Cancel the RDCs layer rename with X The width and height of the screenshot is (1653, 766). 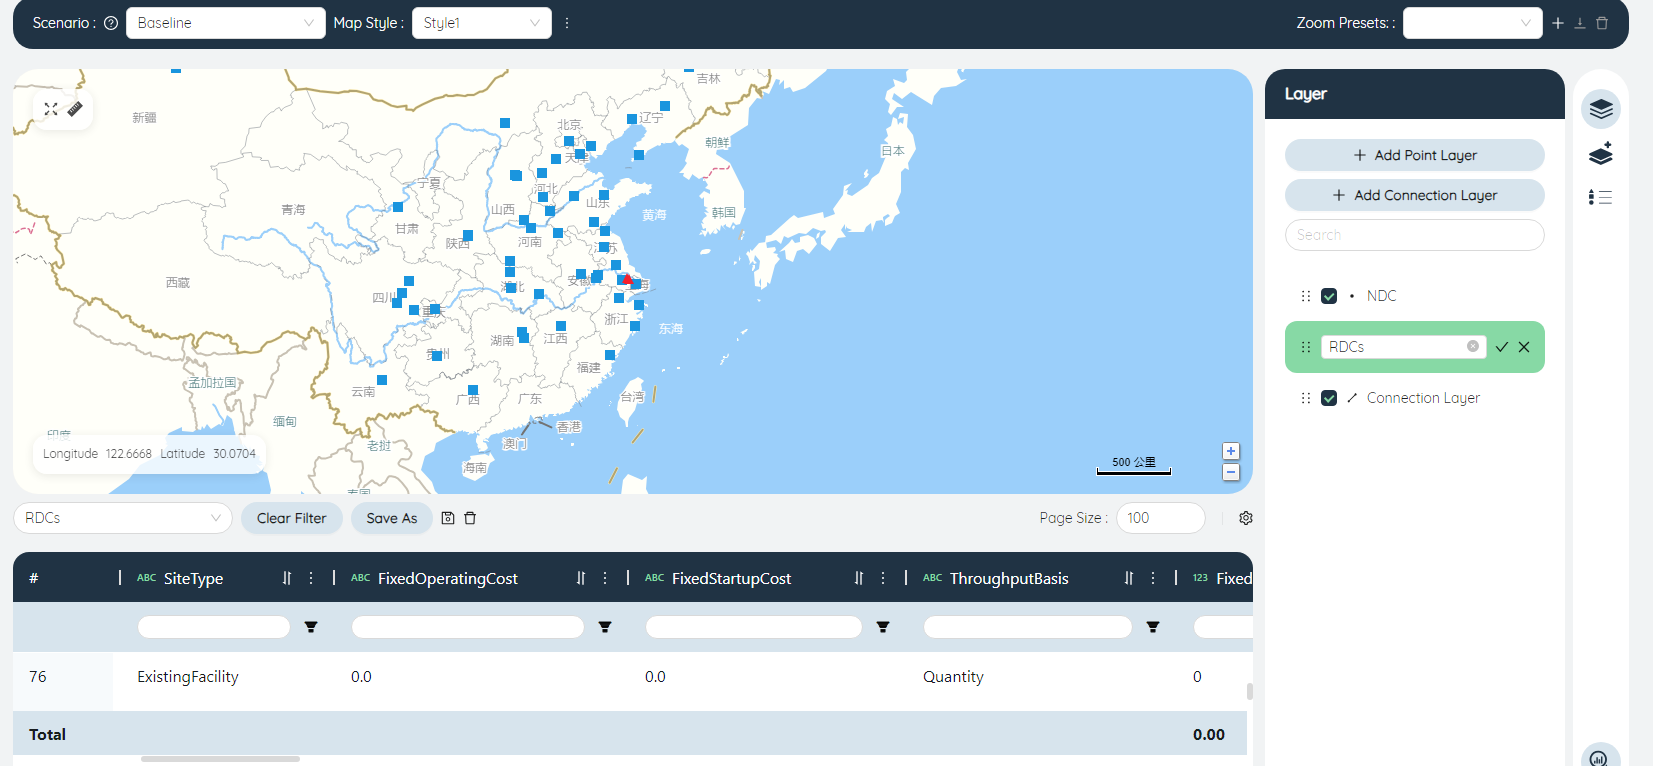pos(1524,347)
